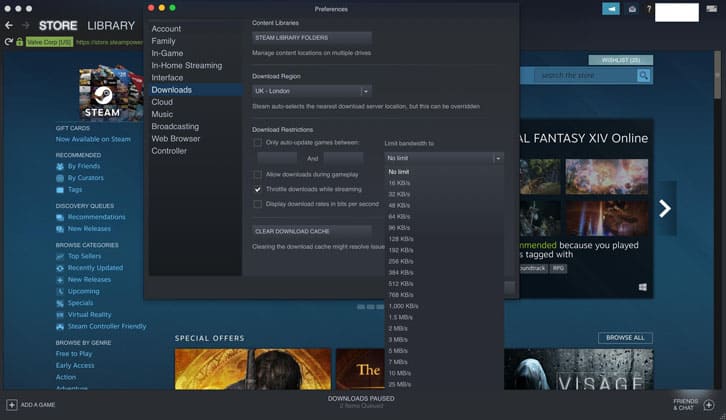The height and width of the screenshot is (420, 726).
Task: Click the store page vertical scrollbar
Action: [x=717, y=74]
